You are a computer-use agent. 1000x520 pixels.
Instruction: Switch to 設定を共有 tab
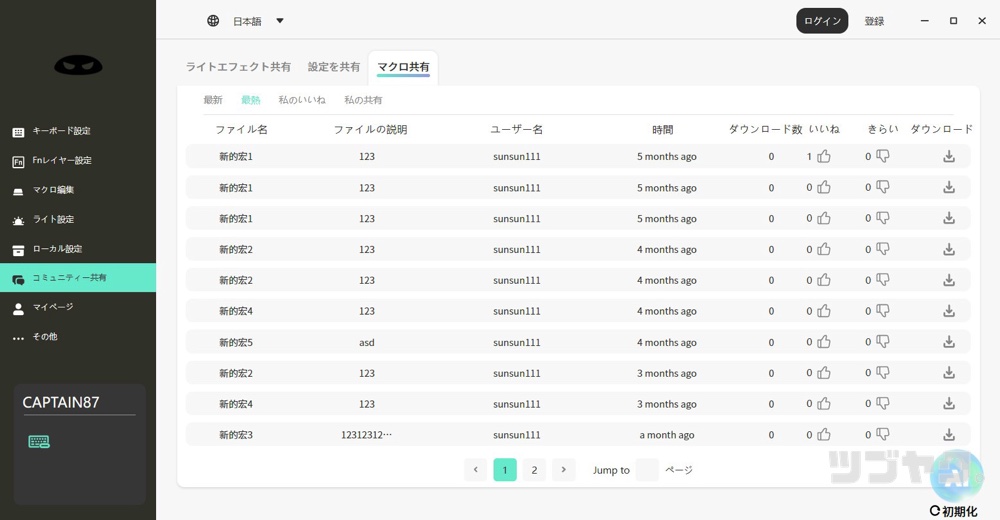tap(334, 67)
